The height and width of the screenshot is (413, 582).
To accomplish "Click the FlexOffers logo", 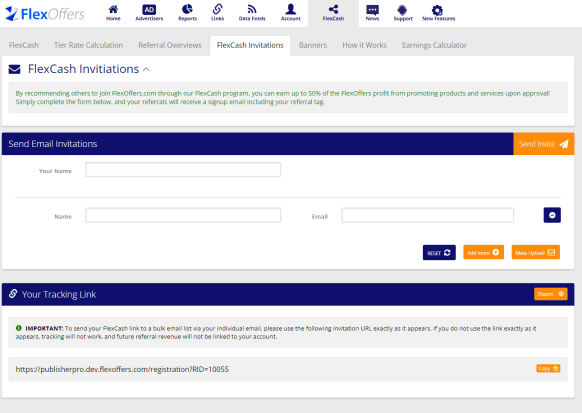I will [45, 14].
